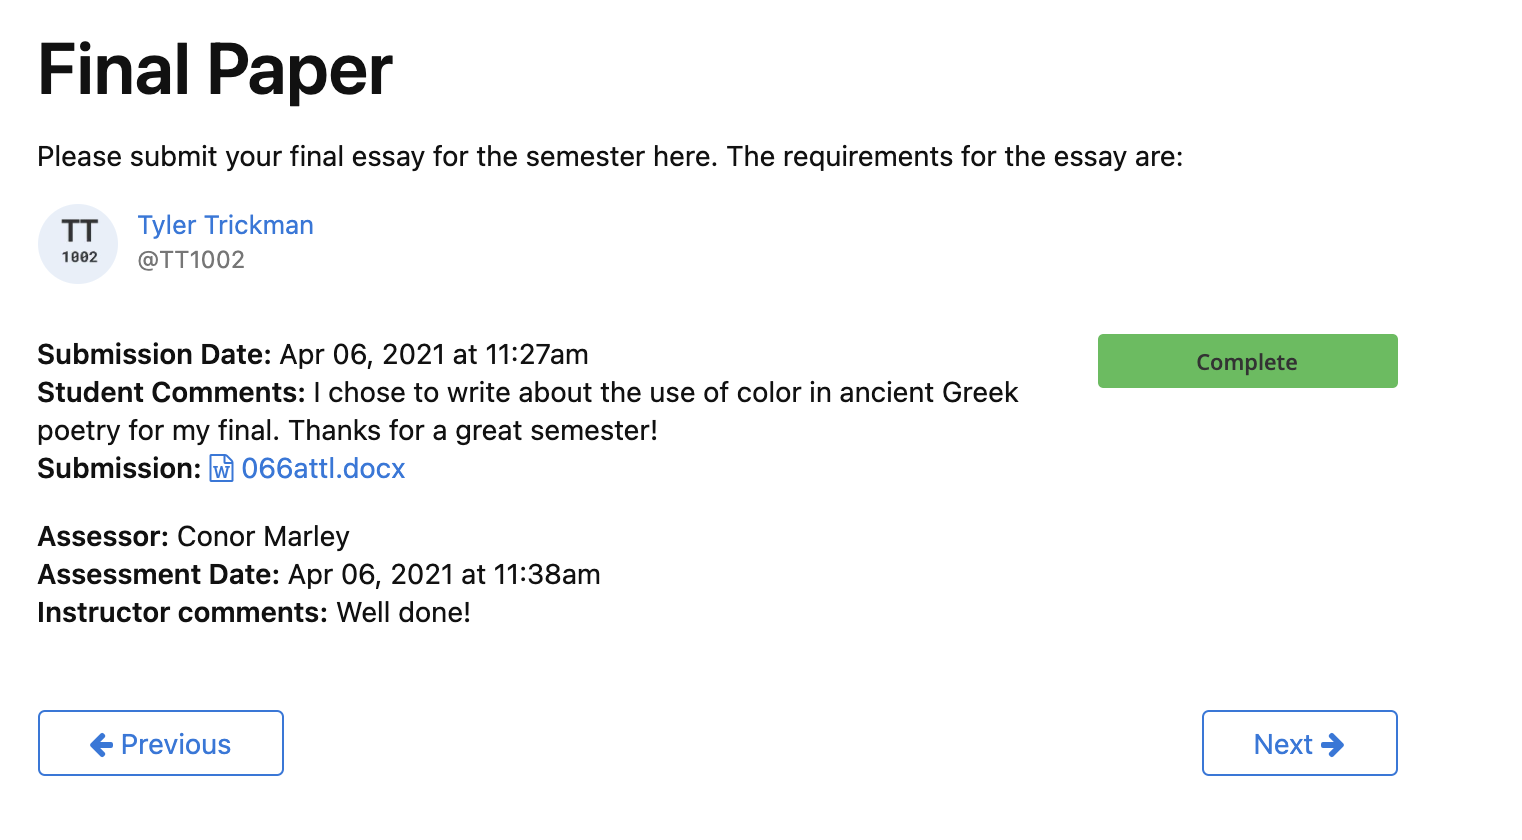Go to the Previous submission

(161, 743)
